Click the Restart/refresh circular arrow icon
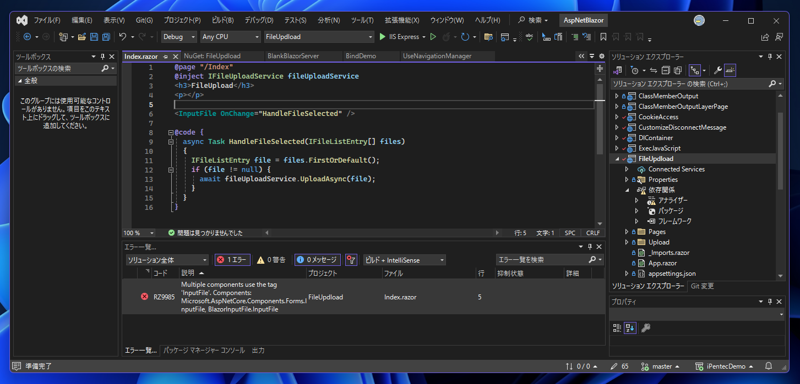This screenshot has height=384, width=800. (465, 37)
